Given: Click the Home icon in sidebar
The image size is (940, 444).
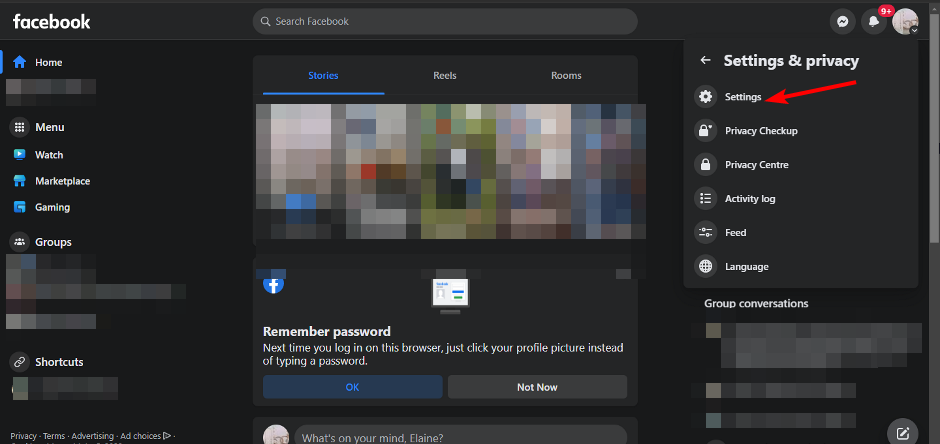Looking at the screenshot, I should pos(20,62).
